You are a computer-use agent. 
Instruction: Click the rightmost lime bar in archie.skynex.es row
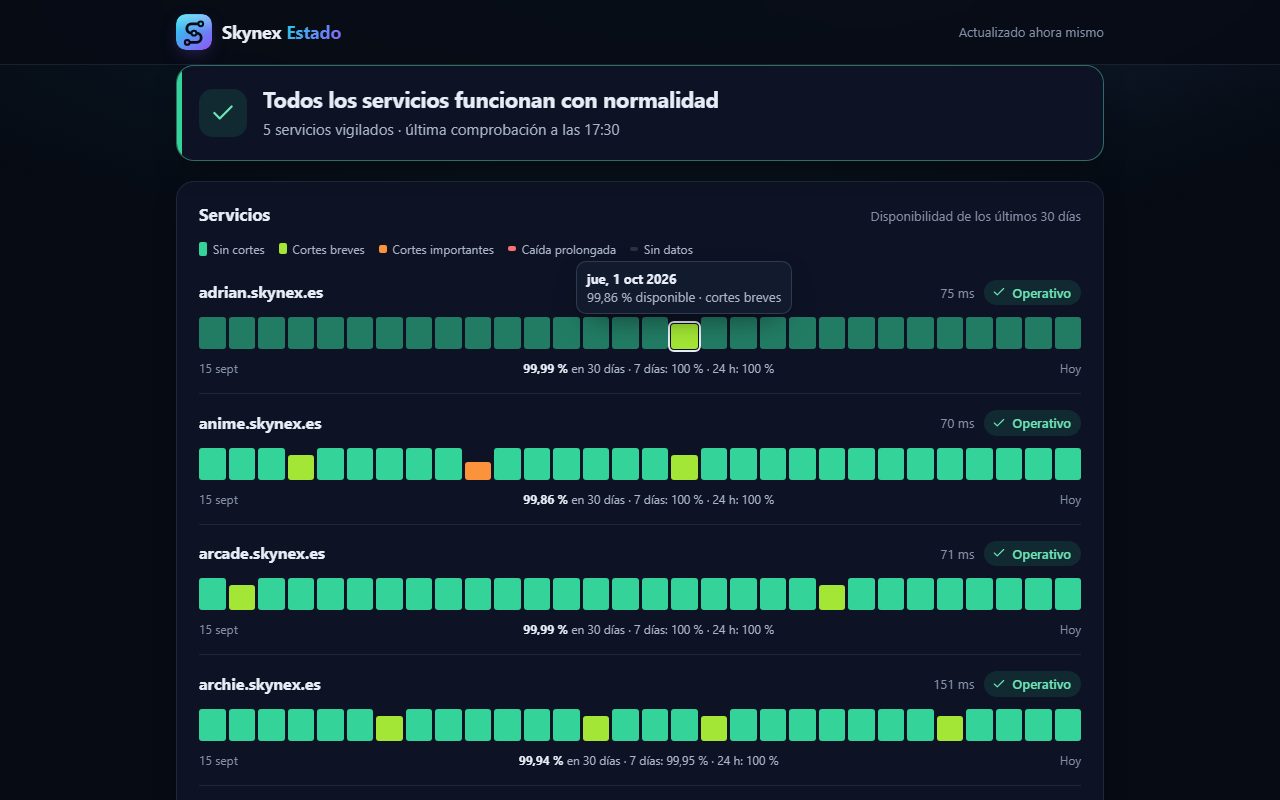click(950, 728)
